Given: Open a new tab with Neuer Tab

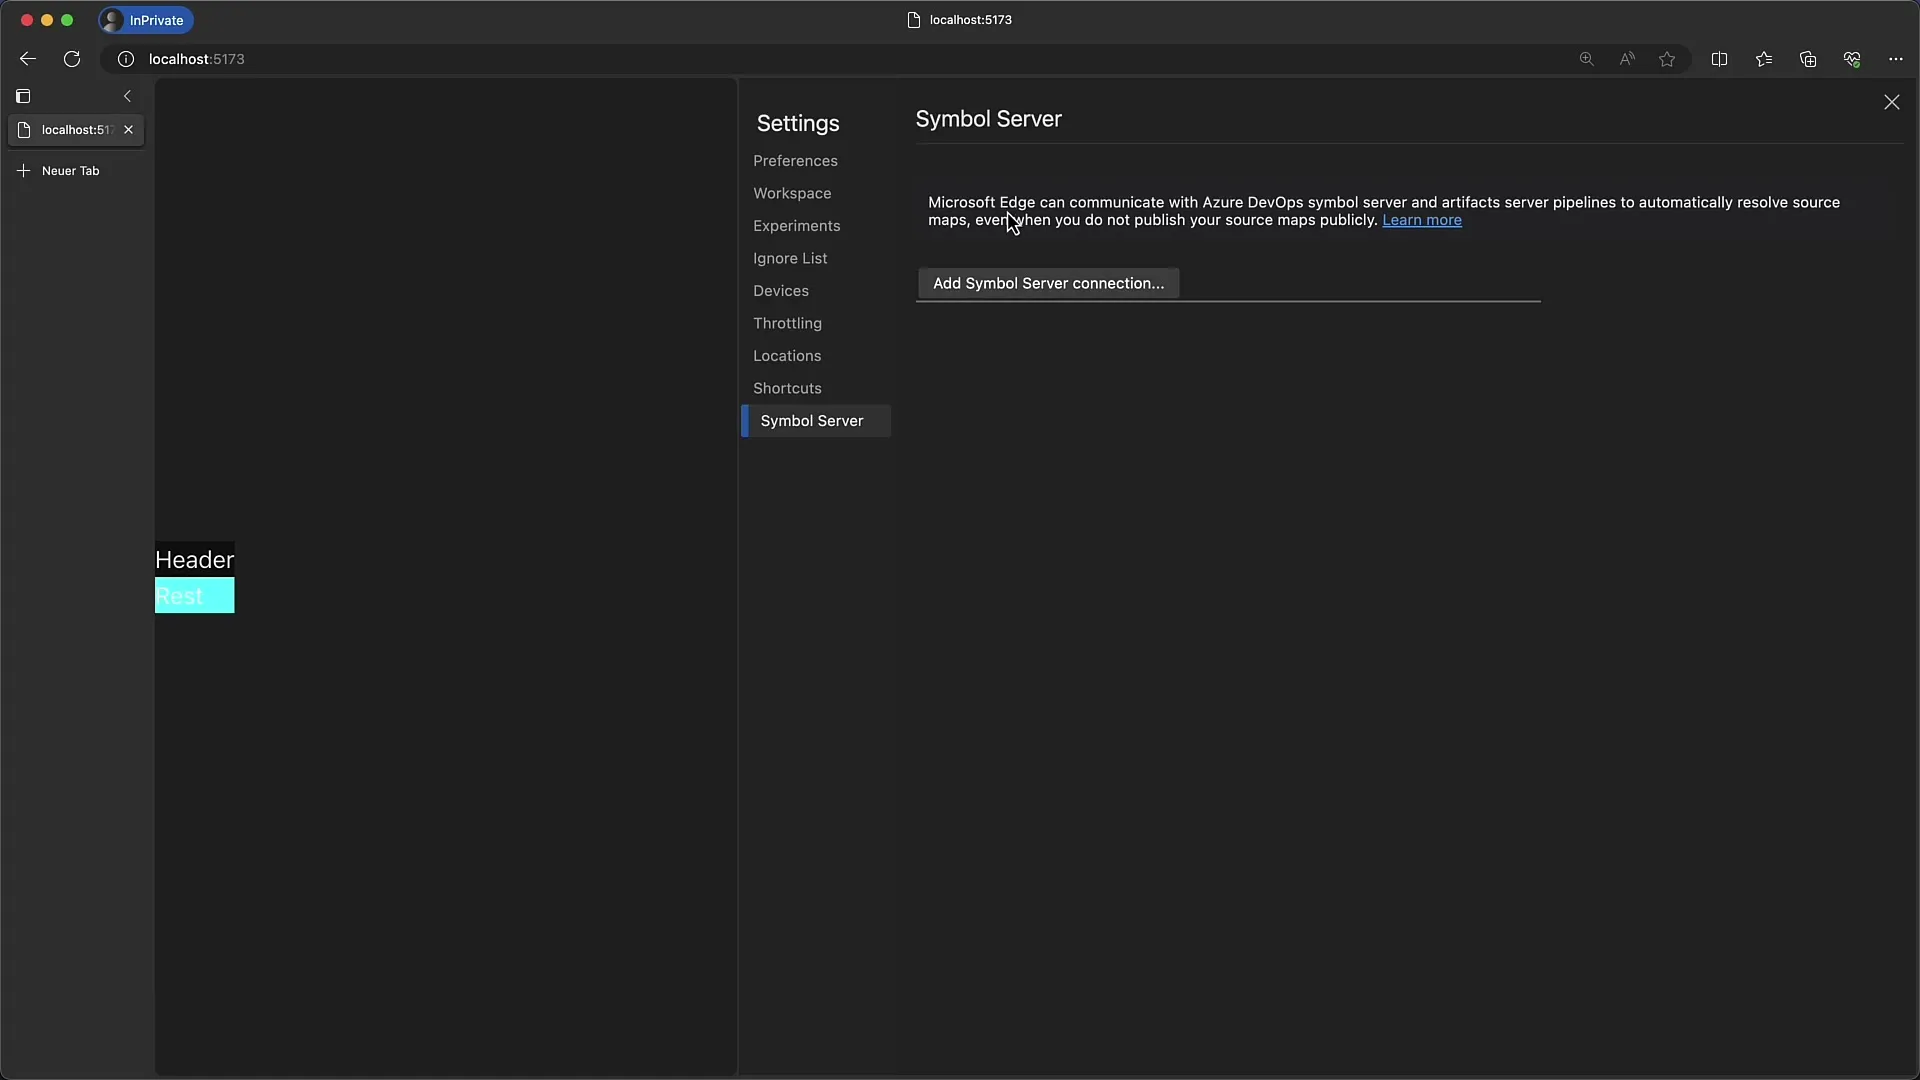Looking at the screenshot, I should pyautogui.click(x=60, y=171).
